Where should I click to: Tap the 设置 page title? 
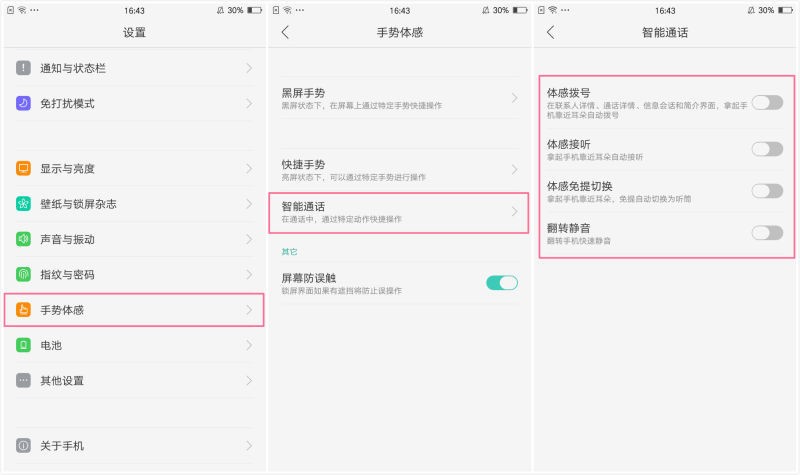[x=134, y=33]
